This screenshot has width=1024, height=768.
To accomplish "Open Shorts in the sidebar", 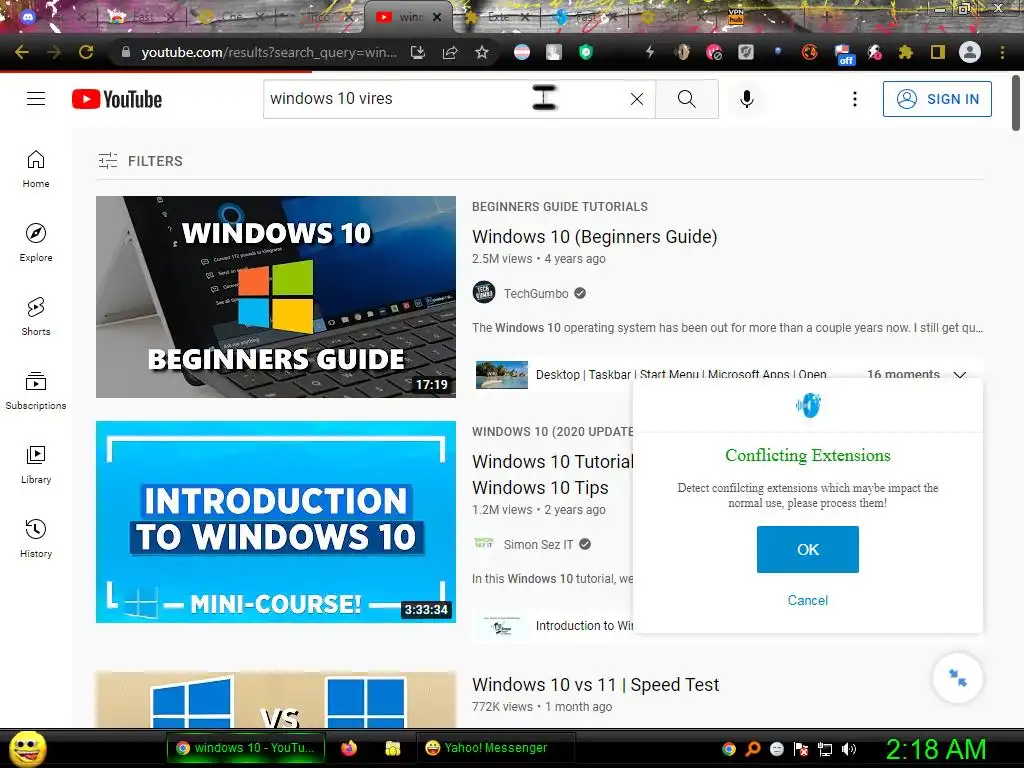I will pos(36,317).
